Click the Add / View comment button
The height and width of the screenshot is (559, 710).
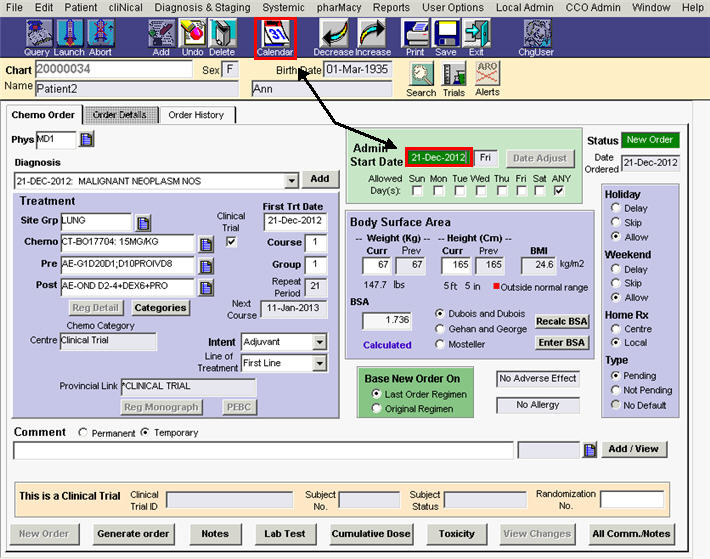(633, 449)
